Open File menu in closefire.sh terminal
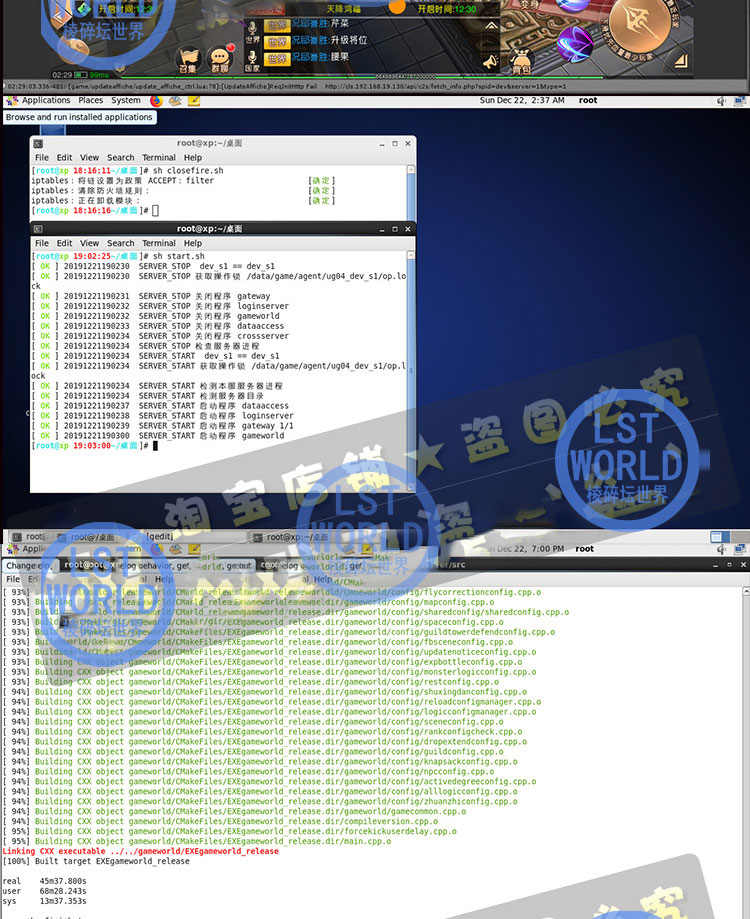The image size is (750, 919). [42, 158]
